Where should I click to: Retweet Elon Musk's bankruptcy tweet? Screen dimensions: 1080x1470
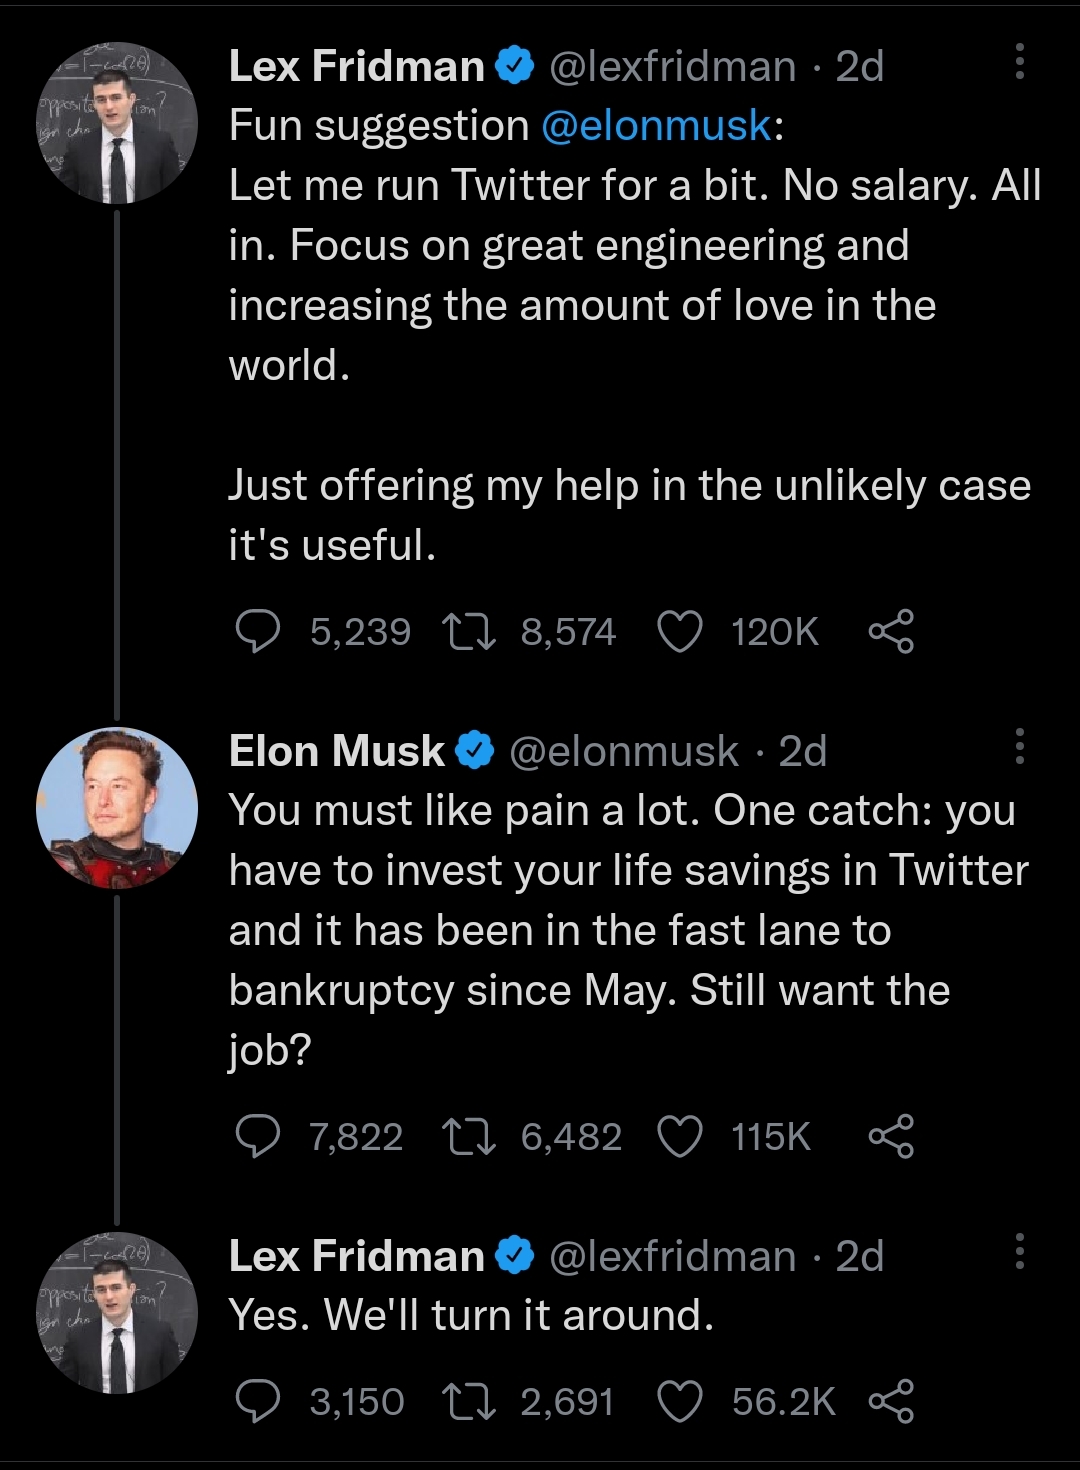pos(469,1137)
